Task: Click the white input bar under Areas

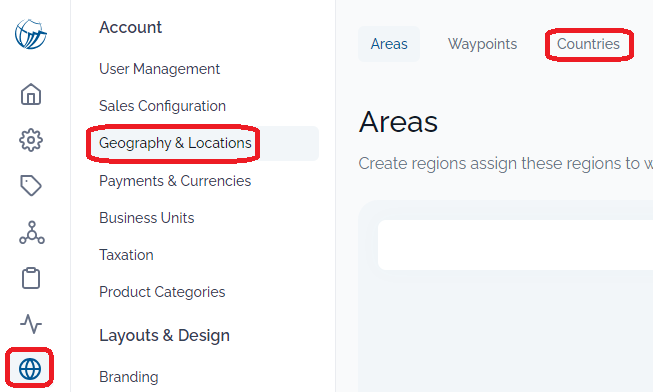Action: coord(515,245)
